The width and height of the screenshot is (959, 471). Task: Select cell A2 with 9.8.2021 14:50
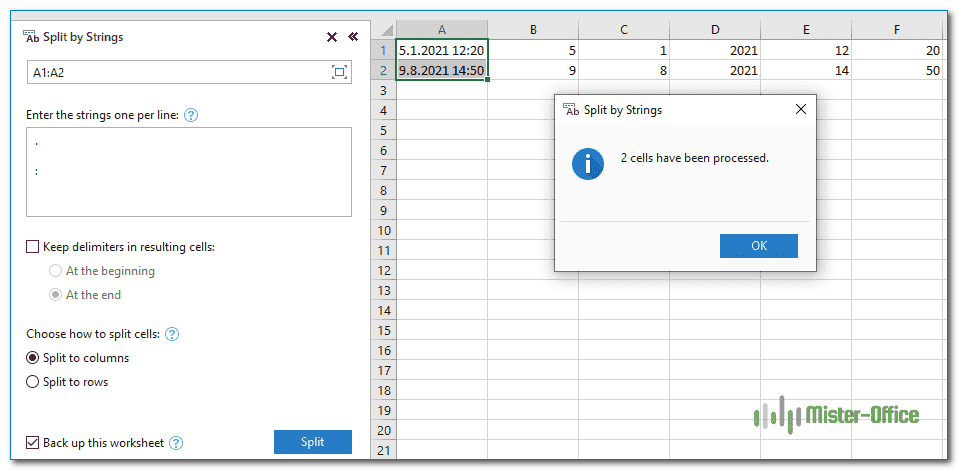[x=442, y=70]
